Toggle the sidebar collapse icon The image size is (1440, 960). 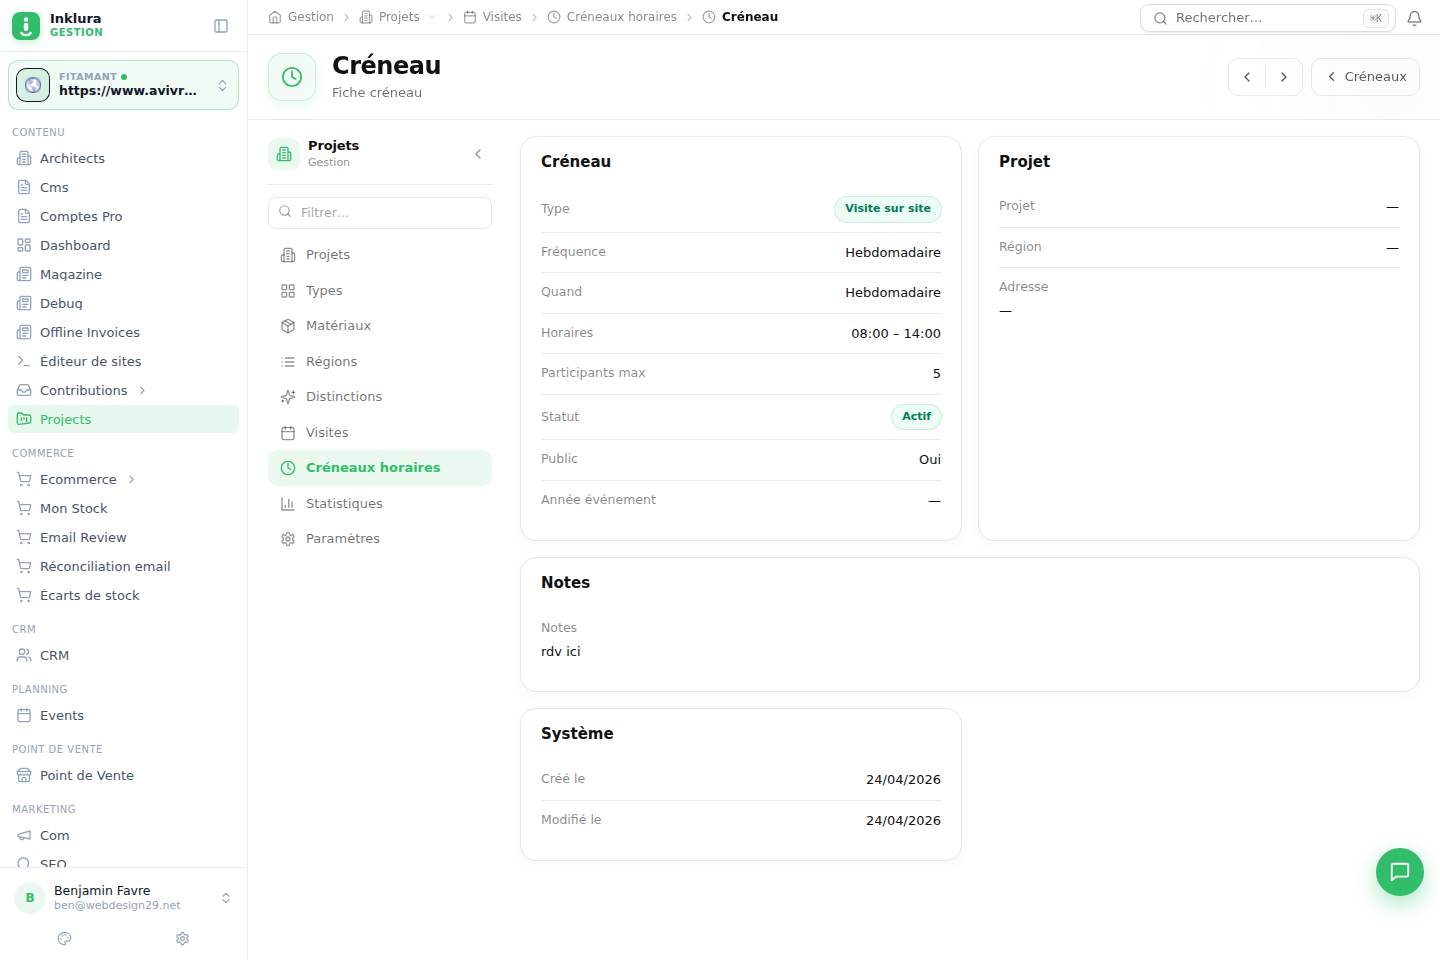click(x=221, y=26)
